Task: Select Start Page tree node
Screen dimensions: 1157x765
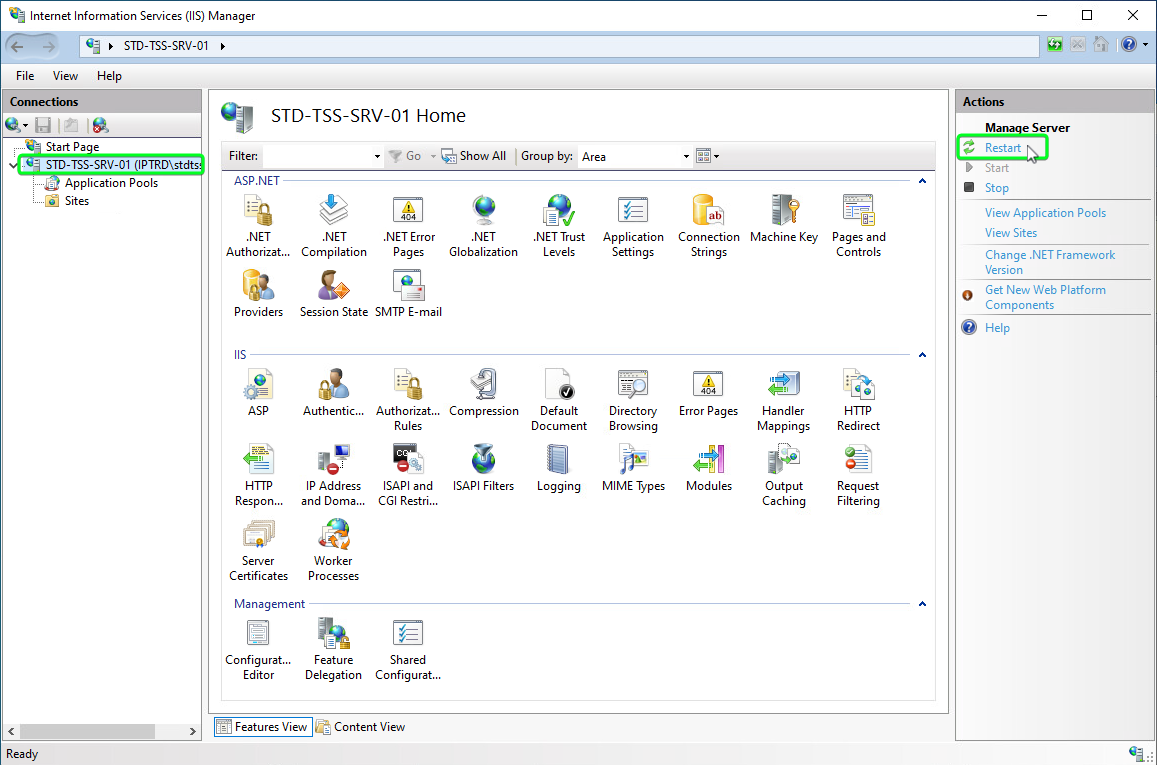Action: click(x=72, y=147)
